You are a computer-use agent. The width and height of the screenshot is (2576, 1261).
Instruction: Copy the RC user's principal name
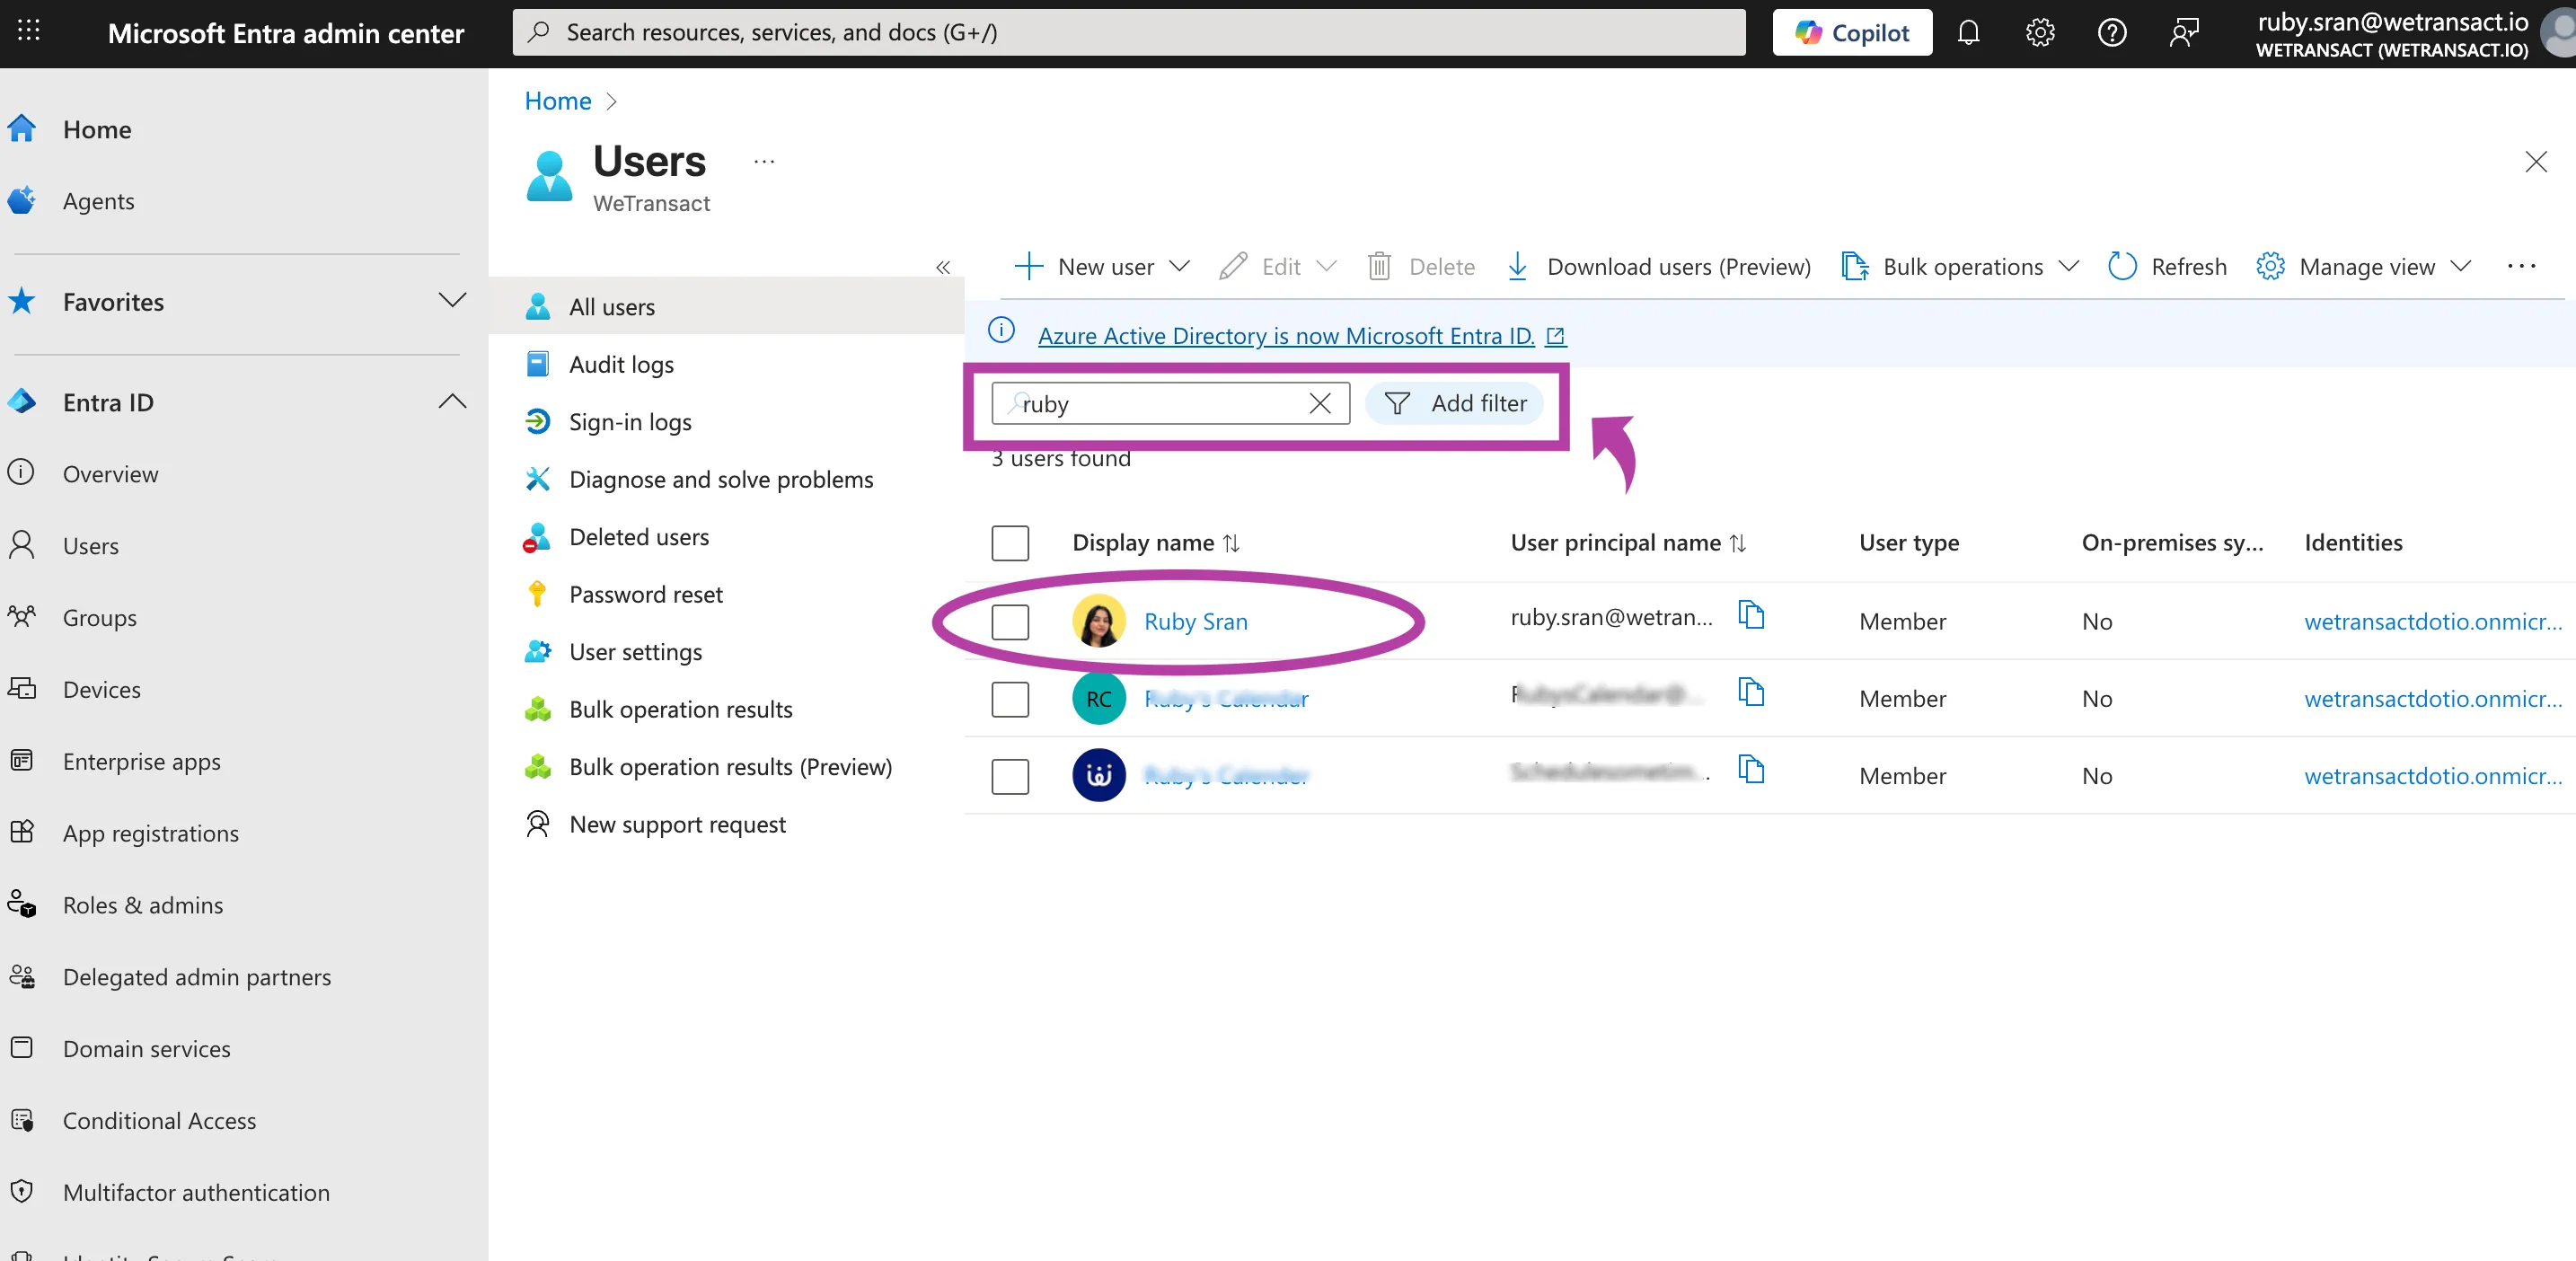coord(1751,692)
